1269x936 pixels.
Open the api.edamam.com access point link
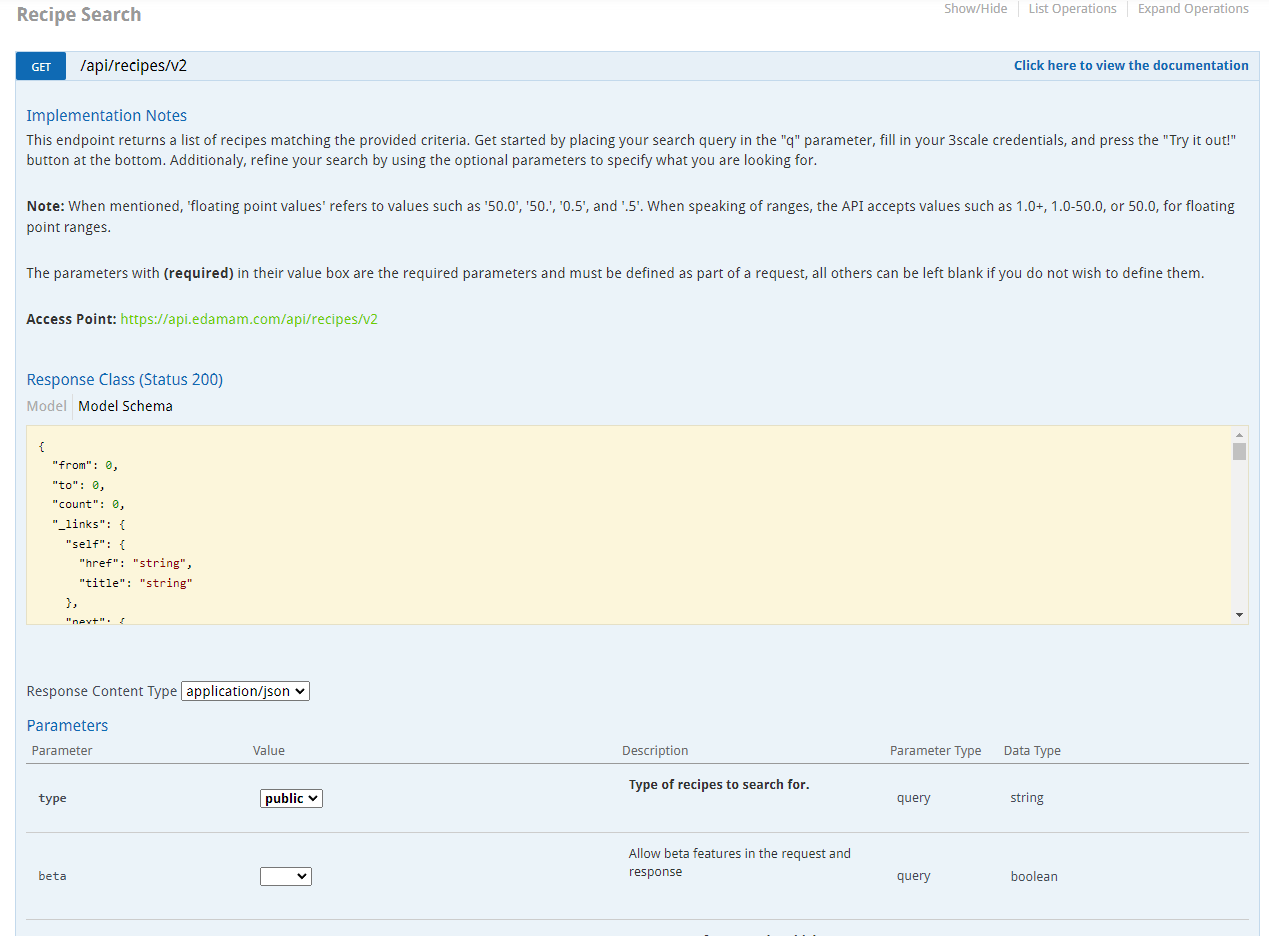(x=249, y=320)
